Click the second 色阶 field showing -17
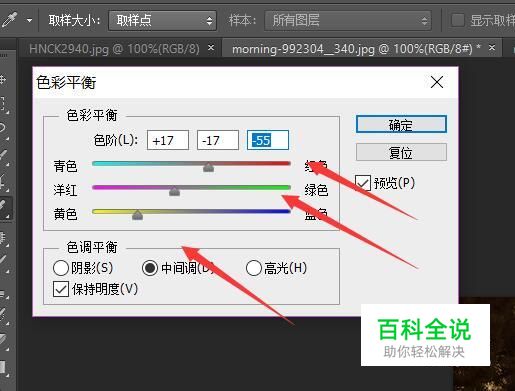 (x=218, y=140)
